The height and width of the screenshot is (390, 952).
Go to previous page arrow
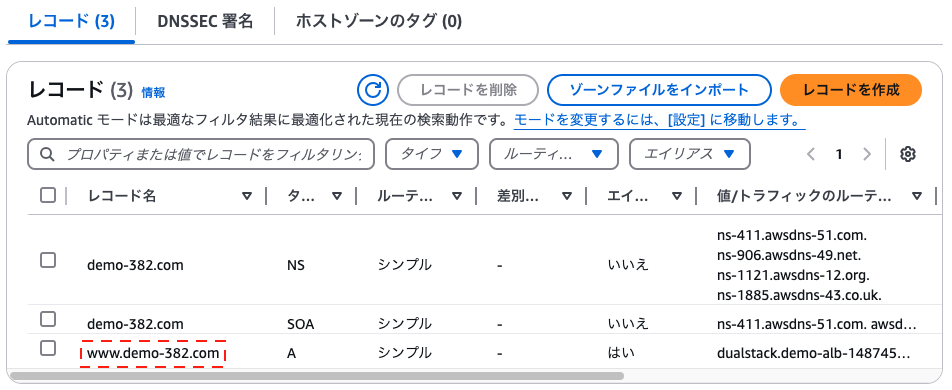(x=811, y=154)
